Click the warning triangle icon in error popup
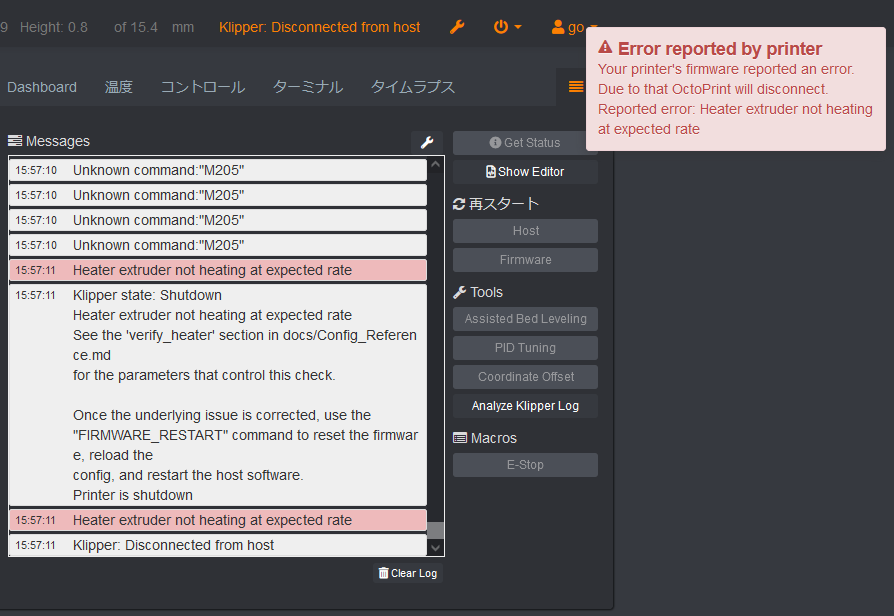This screenshot has width=894, height=616. 605,47
